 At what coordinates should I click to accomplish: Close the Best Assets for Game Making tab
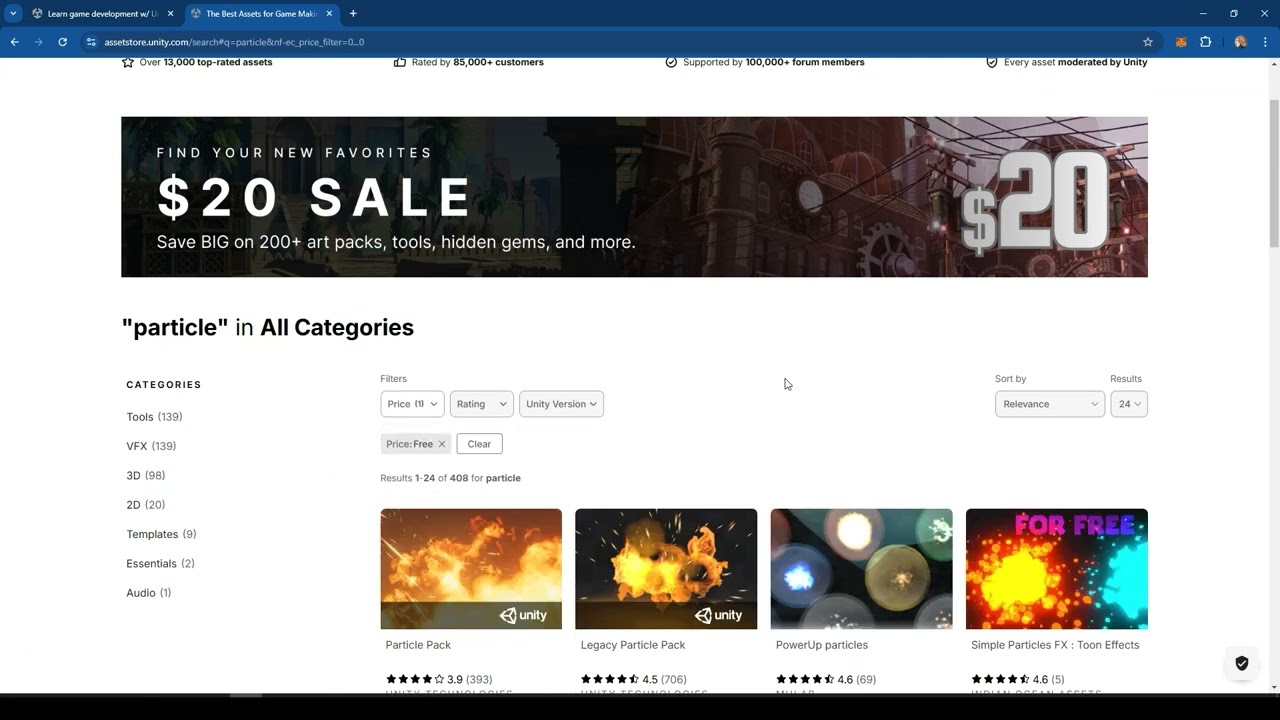click(329, 14)
